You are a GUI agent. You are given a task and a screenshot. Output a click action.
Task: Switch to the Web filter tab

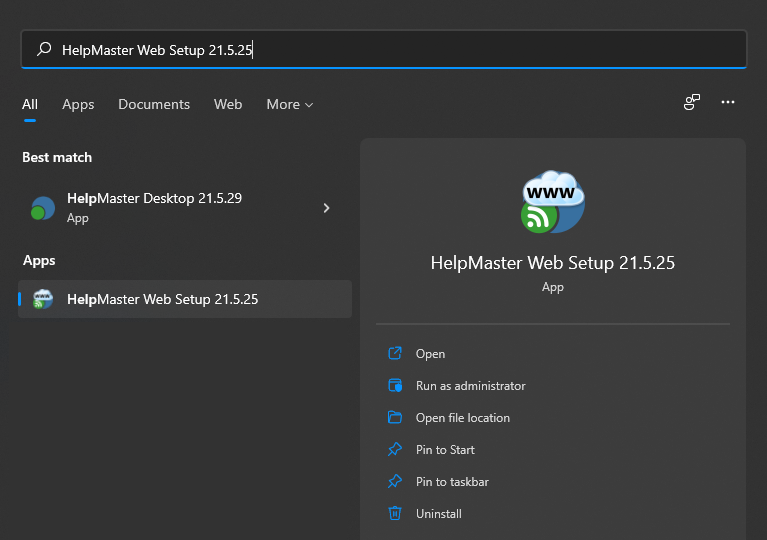tap(228, 104)
